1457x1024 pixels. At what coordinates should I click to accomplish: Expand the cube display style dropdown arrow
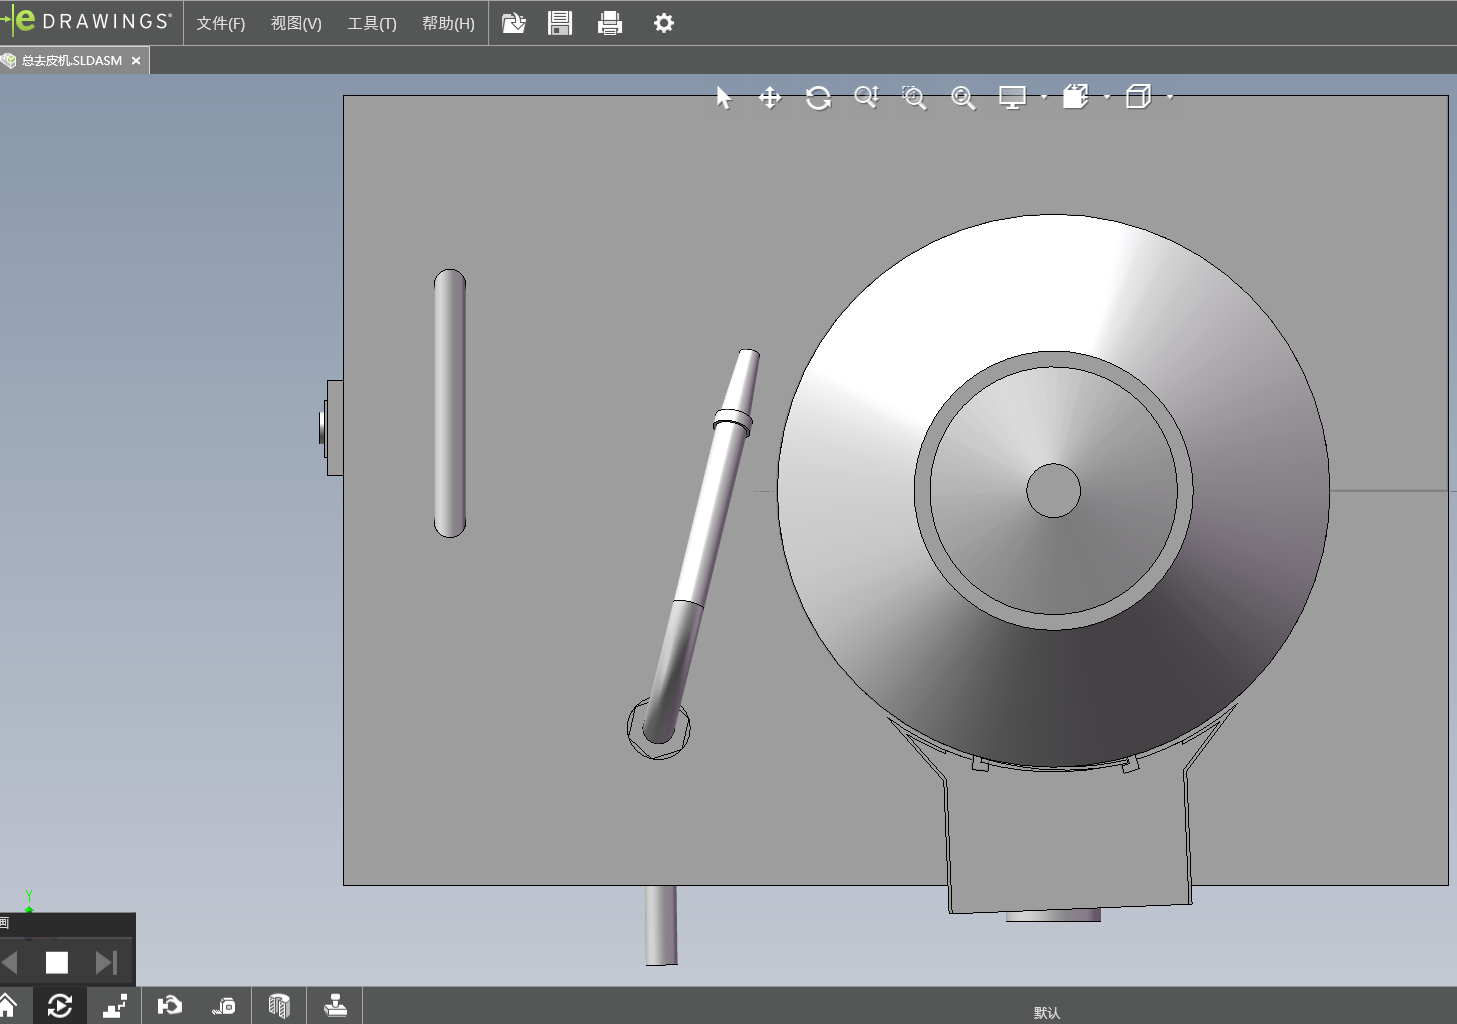pyautogui.click(x=1170, y=97)
